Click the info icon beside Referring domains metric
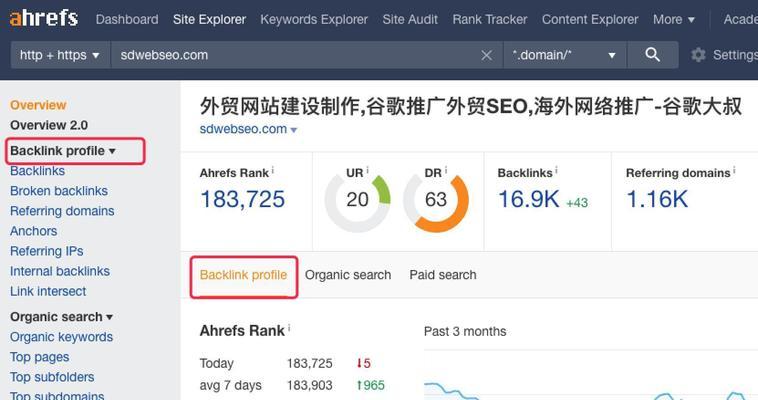This screenshot has width=758, height=400. [734, 170]
